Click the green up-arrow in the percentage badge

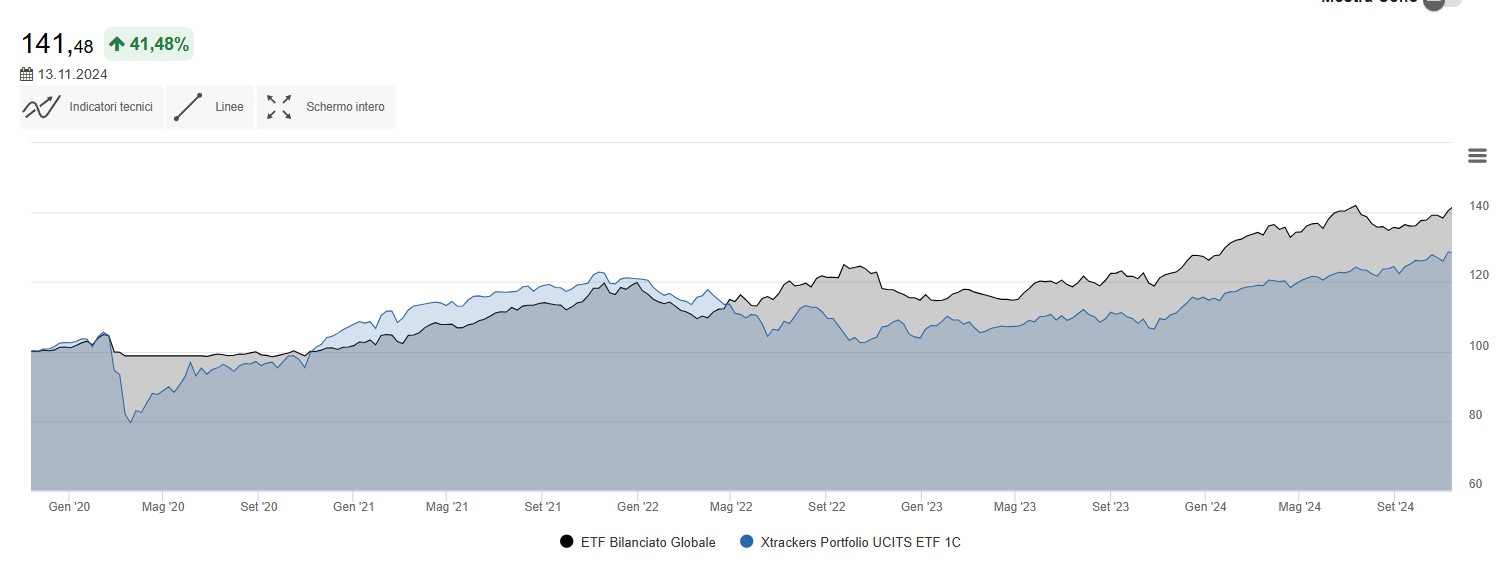[117, 44]
